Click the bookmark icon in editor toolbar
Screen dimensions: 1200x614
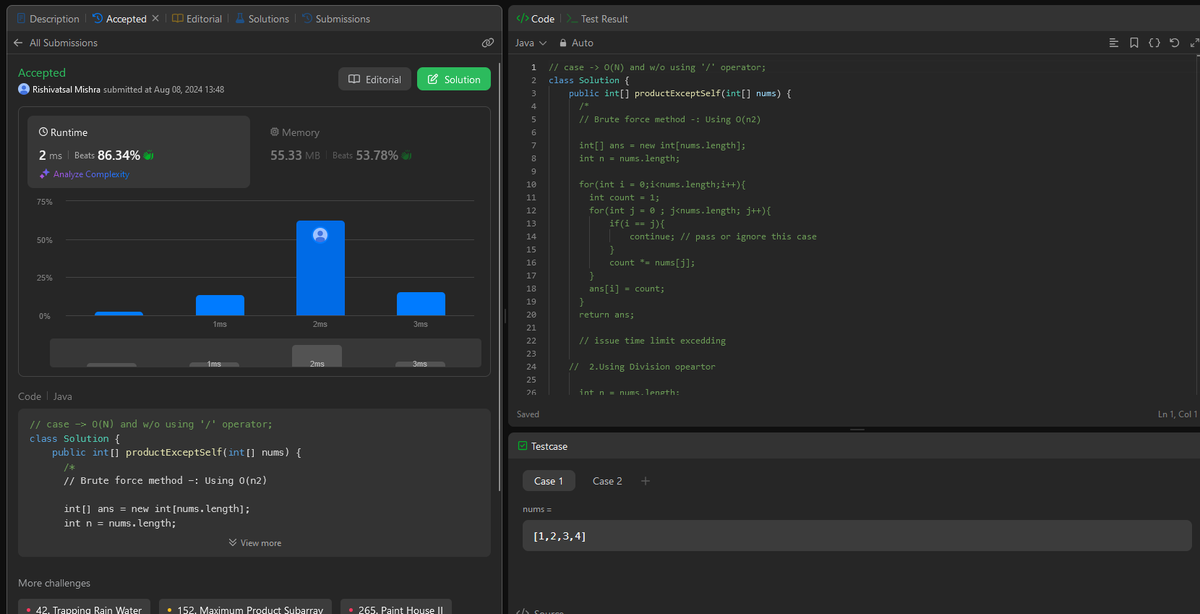coord(1134,43)
